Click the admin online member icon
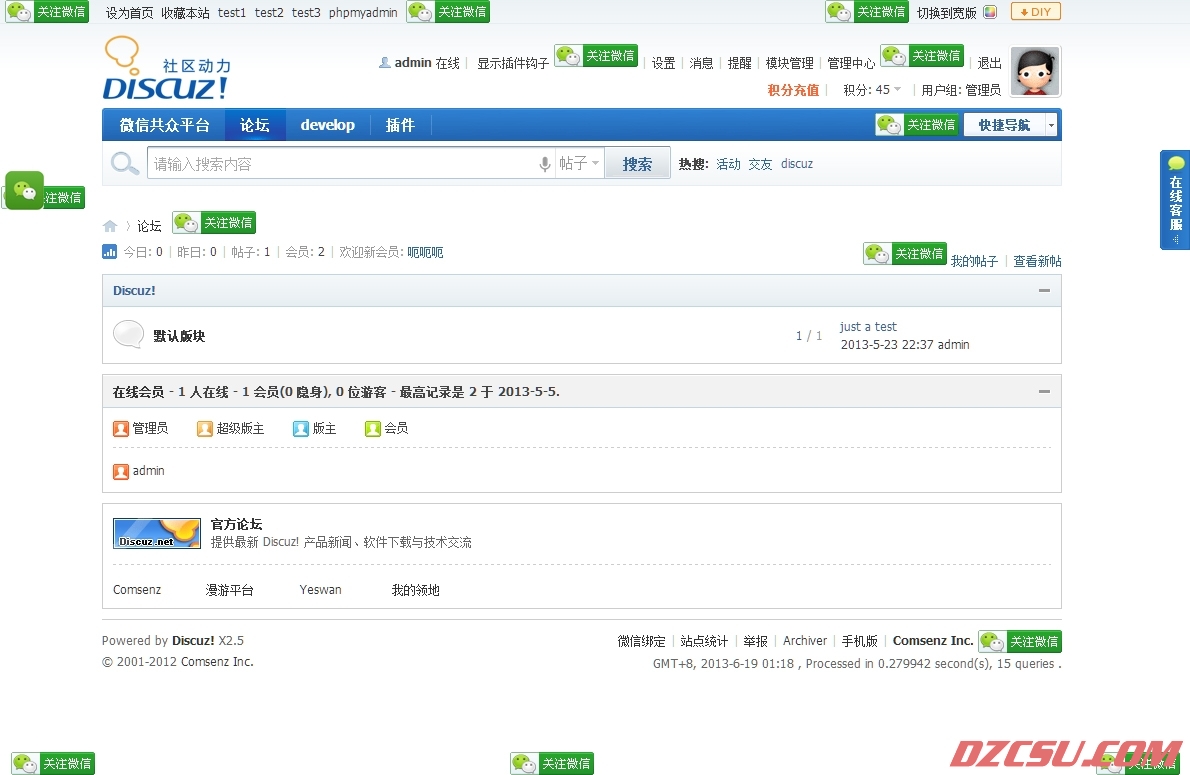This screenshot has width=1190, height=775. (x=121, y=471)
